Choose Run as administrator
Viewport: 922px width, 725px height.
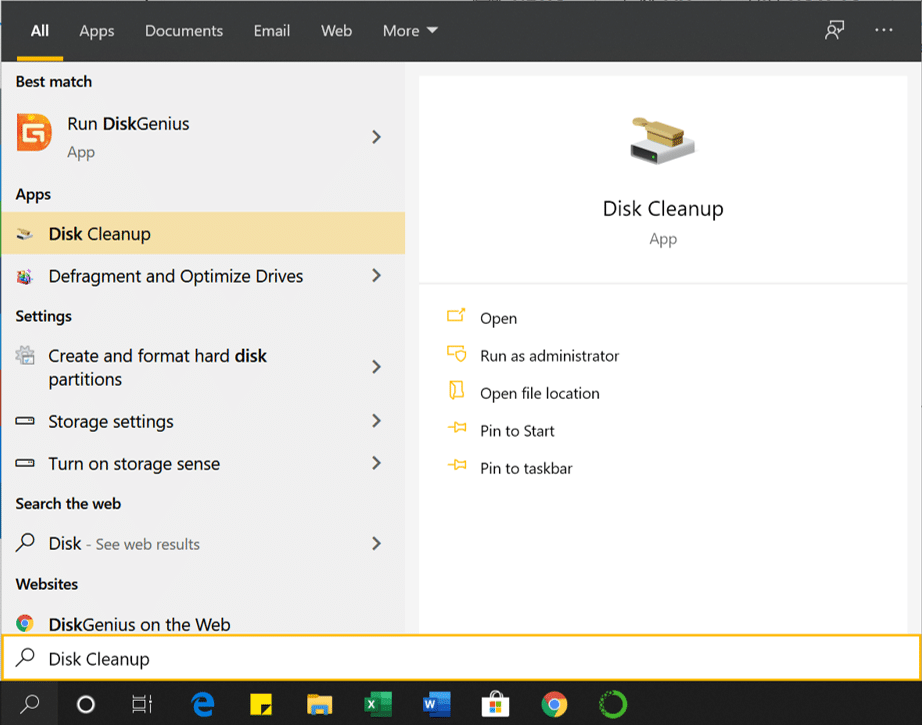[549, 356]
